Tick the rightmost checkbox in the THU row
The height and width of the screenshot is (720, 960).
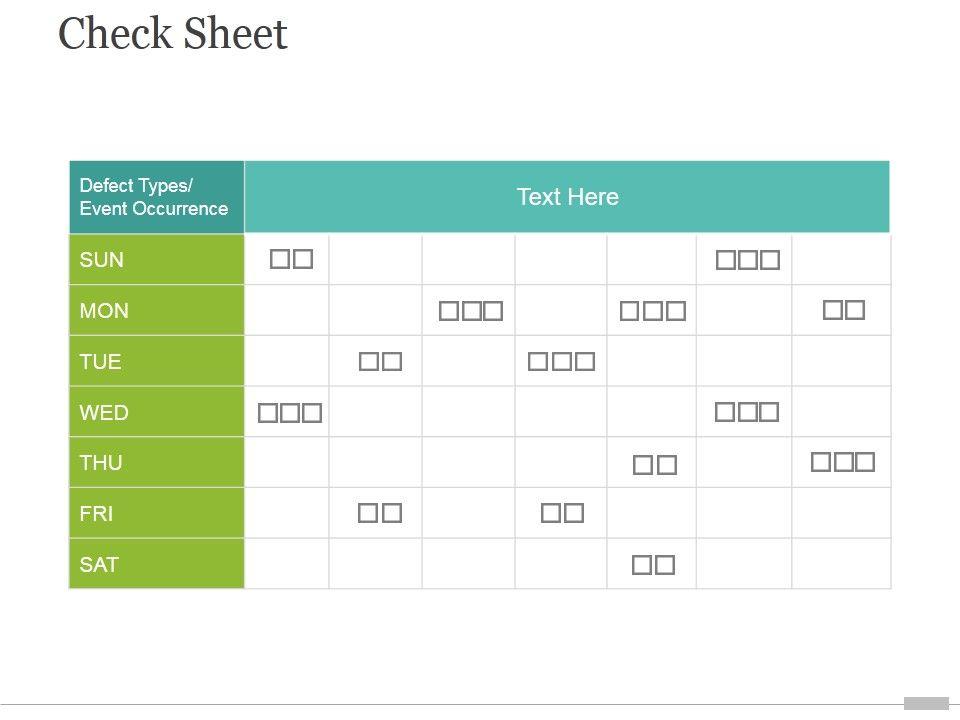865,462
